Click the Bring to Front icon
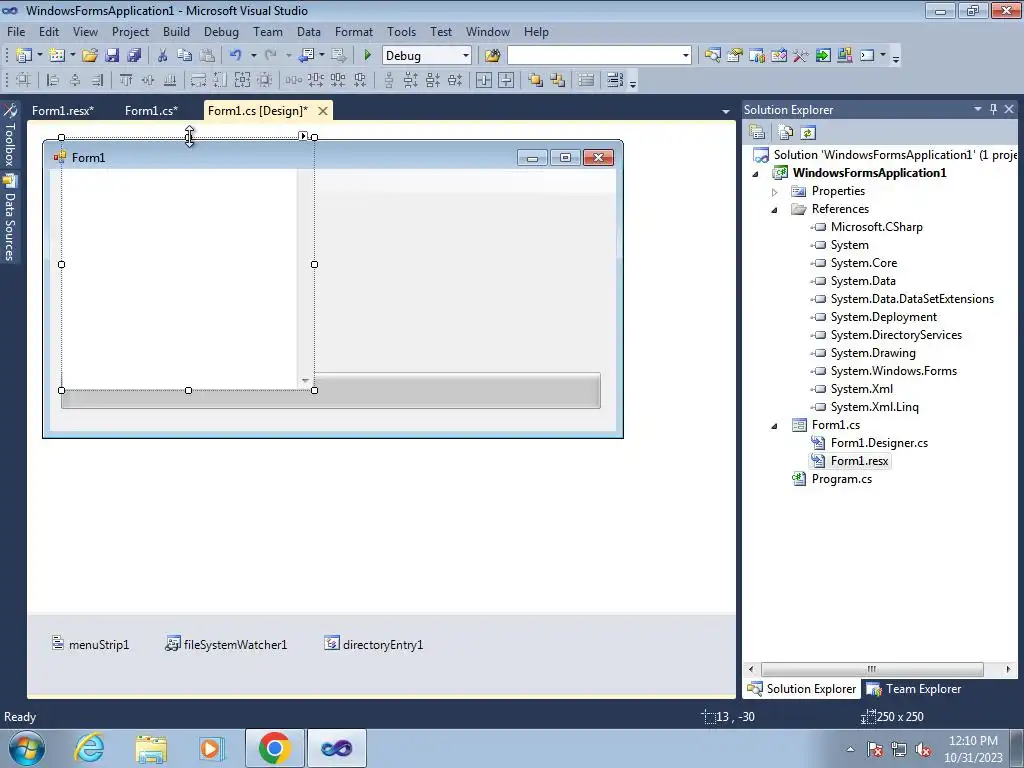Screen dimensions: 1024x768 pos(536,80)
